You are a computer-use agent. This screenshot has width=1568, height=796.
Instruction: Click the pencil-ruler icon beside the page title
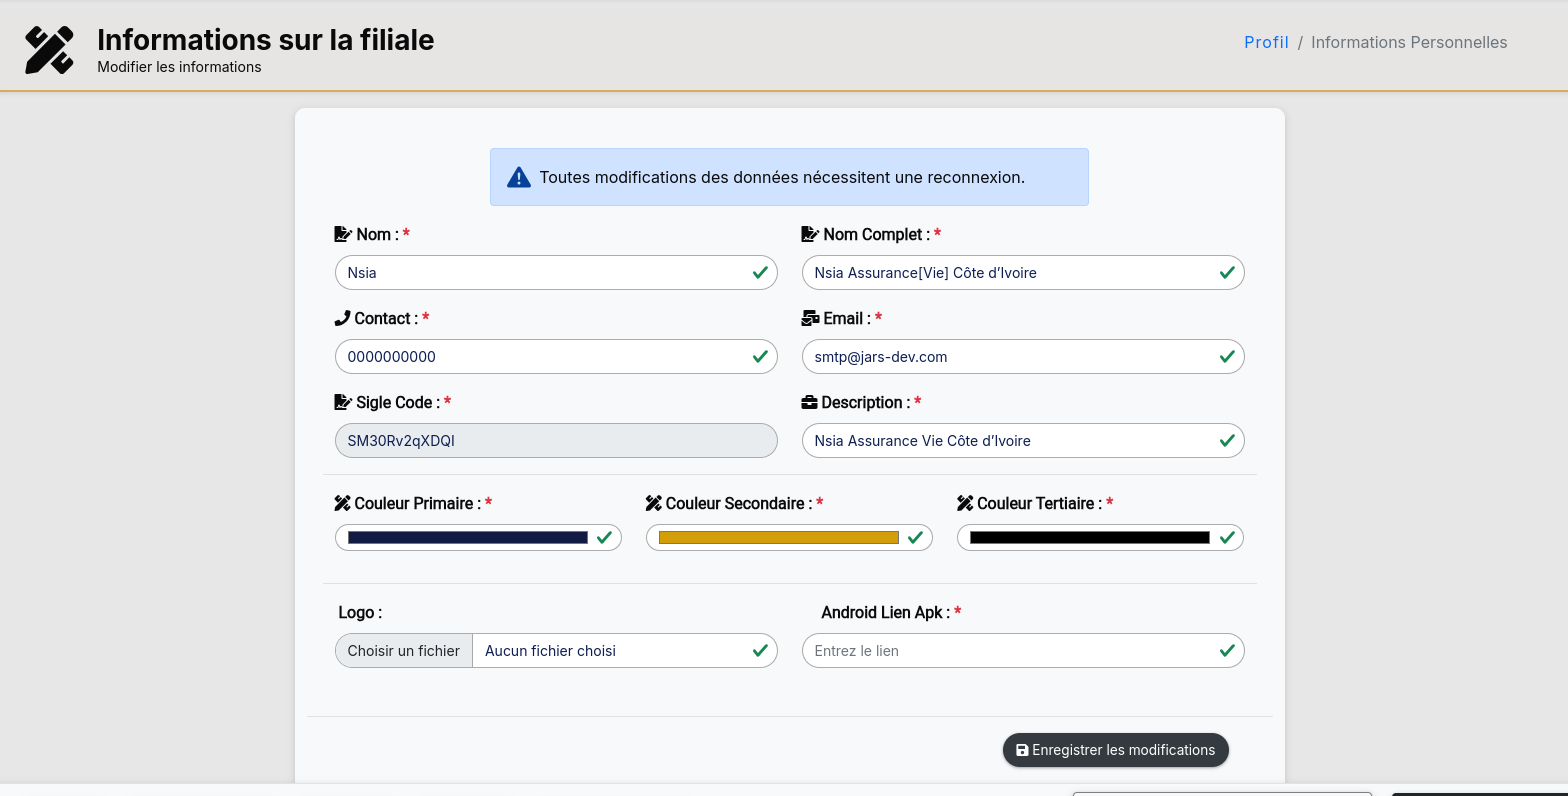[x=49, y=50]
